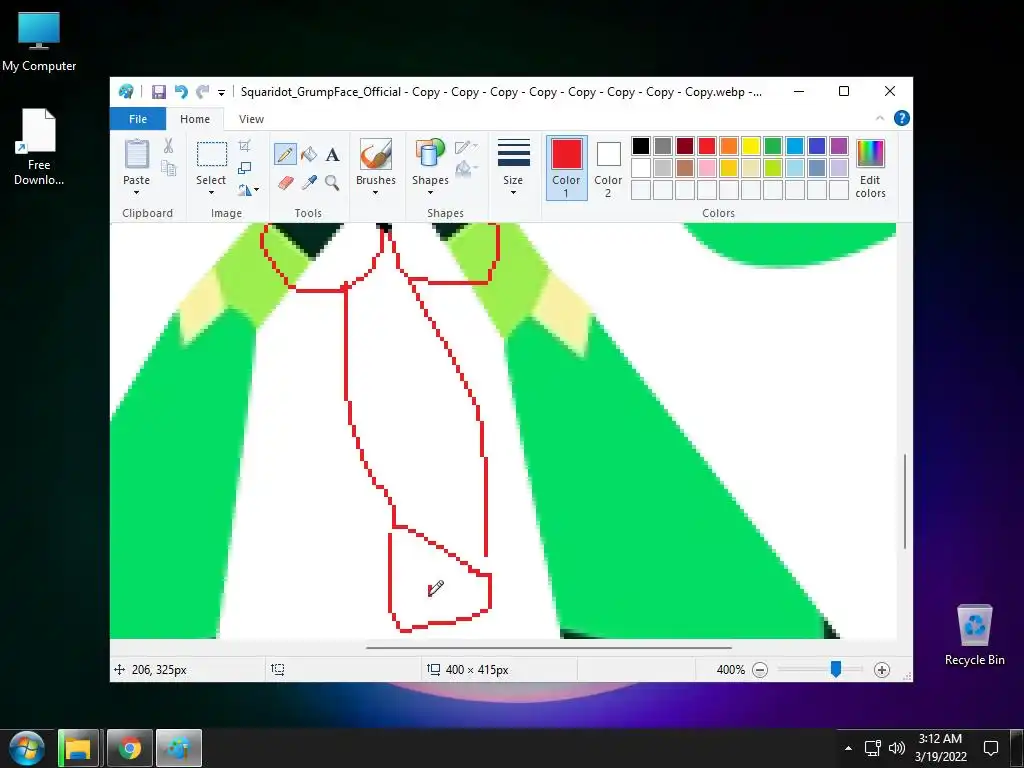1024x768 pixels.
Task: Click the Edit colors rainbow icon
Action: click(x=870, y=154)
